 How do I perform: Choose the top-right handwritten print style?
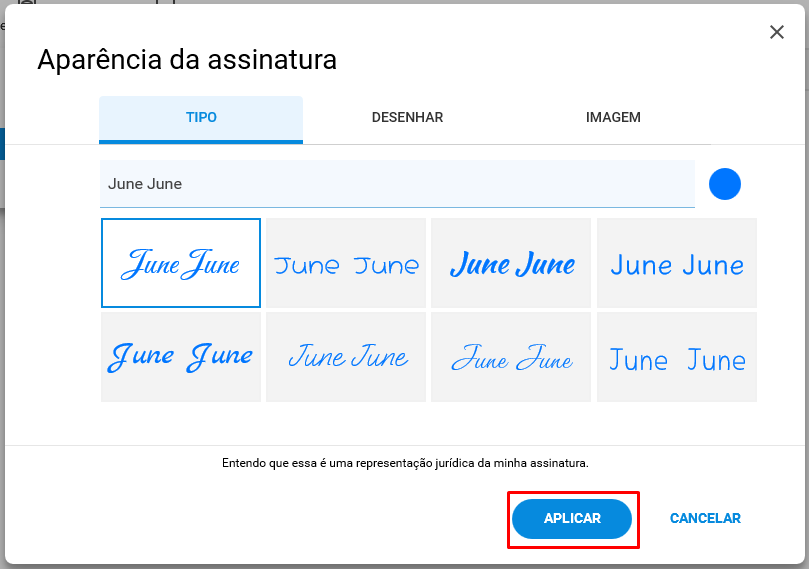pyautogui.click(x=677, y=263)
